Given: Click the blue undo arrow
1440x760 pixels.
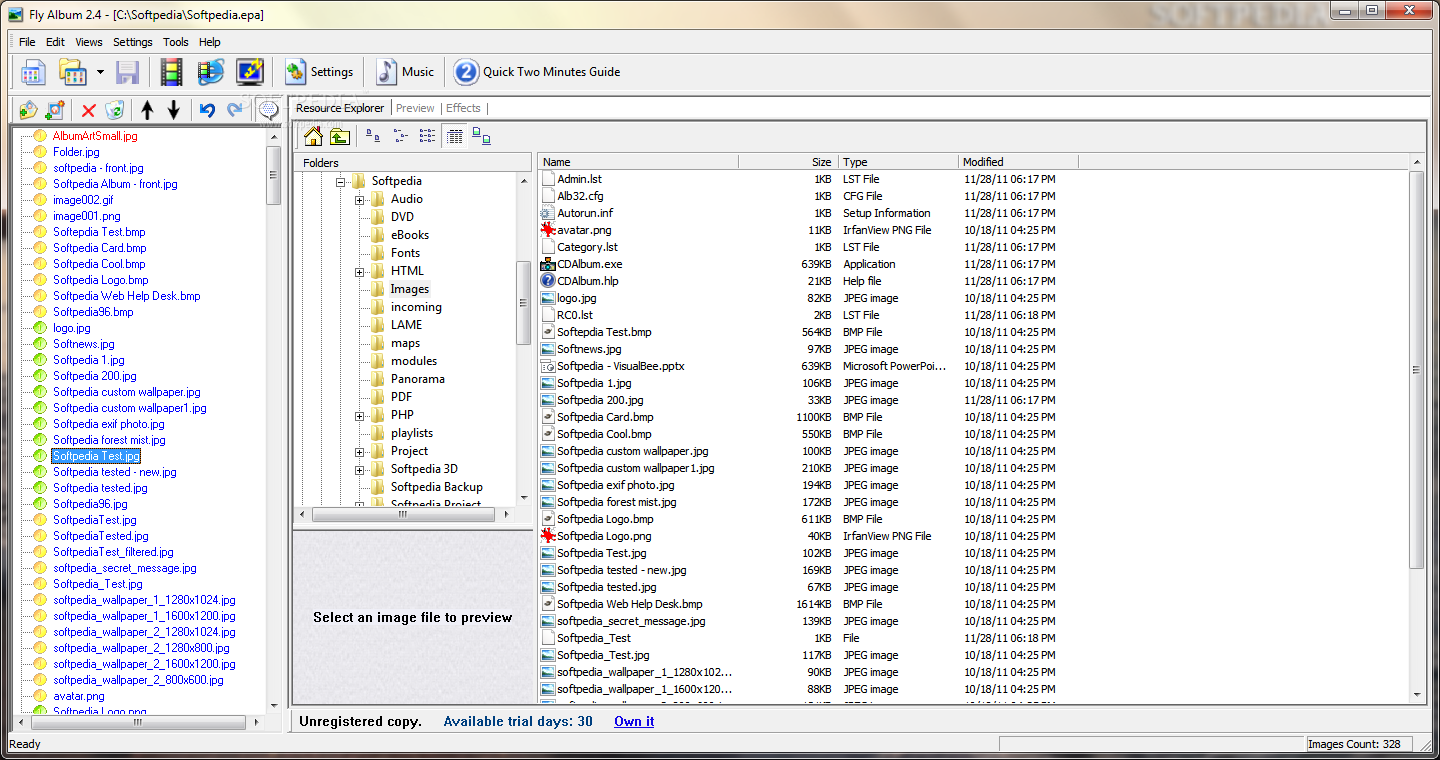Looking at the screenshot, I should (207, 110).
